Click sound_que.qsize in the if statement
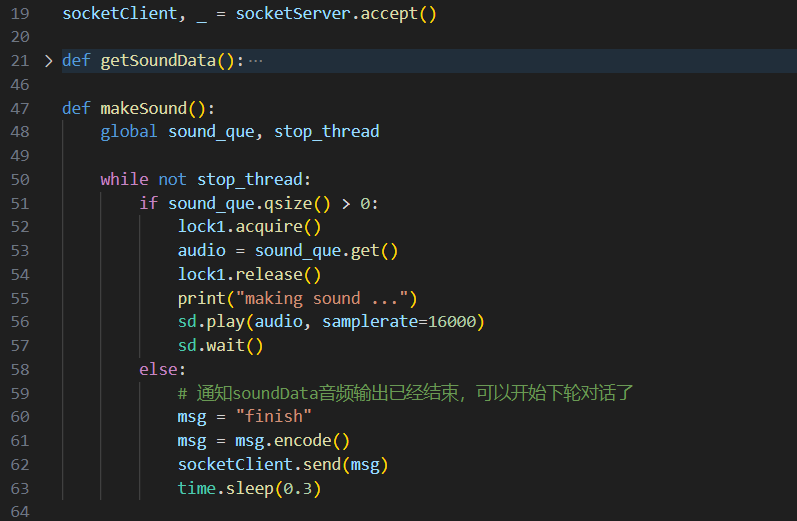Viewport: 797px width, 521px height. [x=249, y=204]
